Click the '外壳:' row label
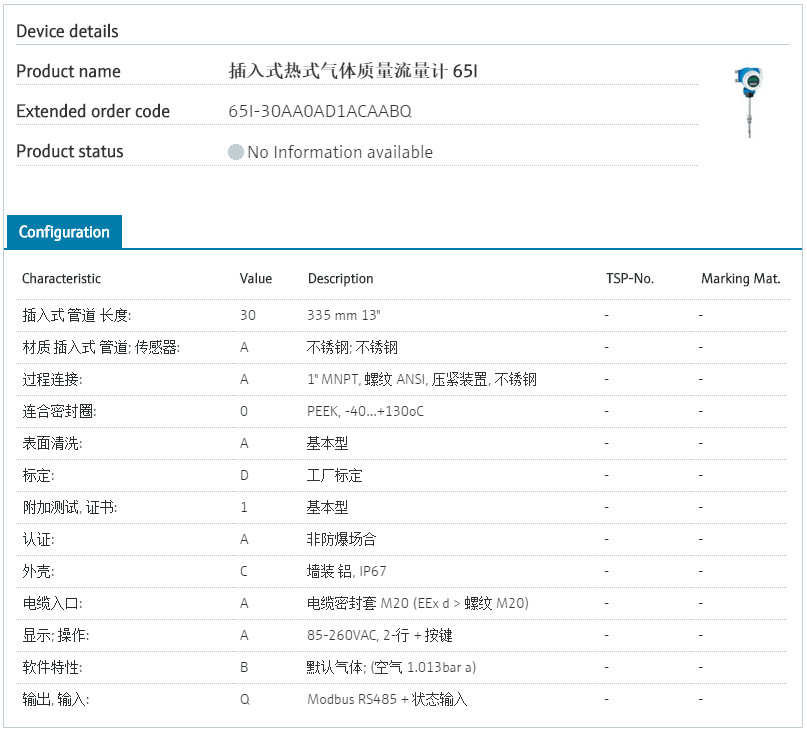This screenshot has width=807, height=735. point(38,571)
